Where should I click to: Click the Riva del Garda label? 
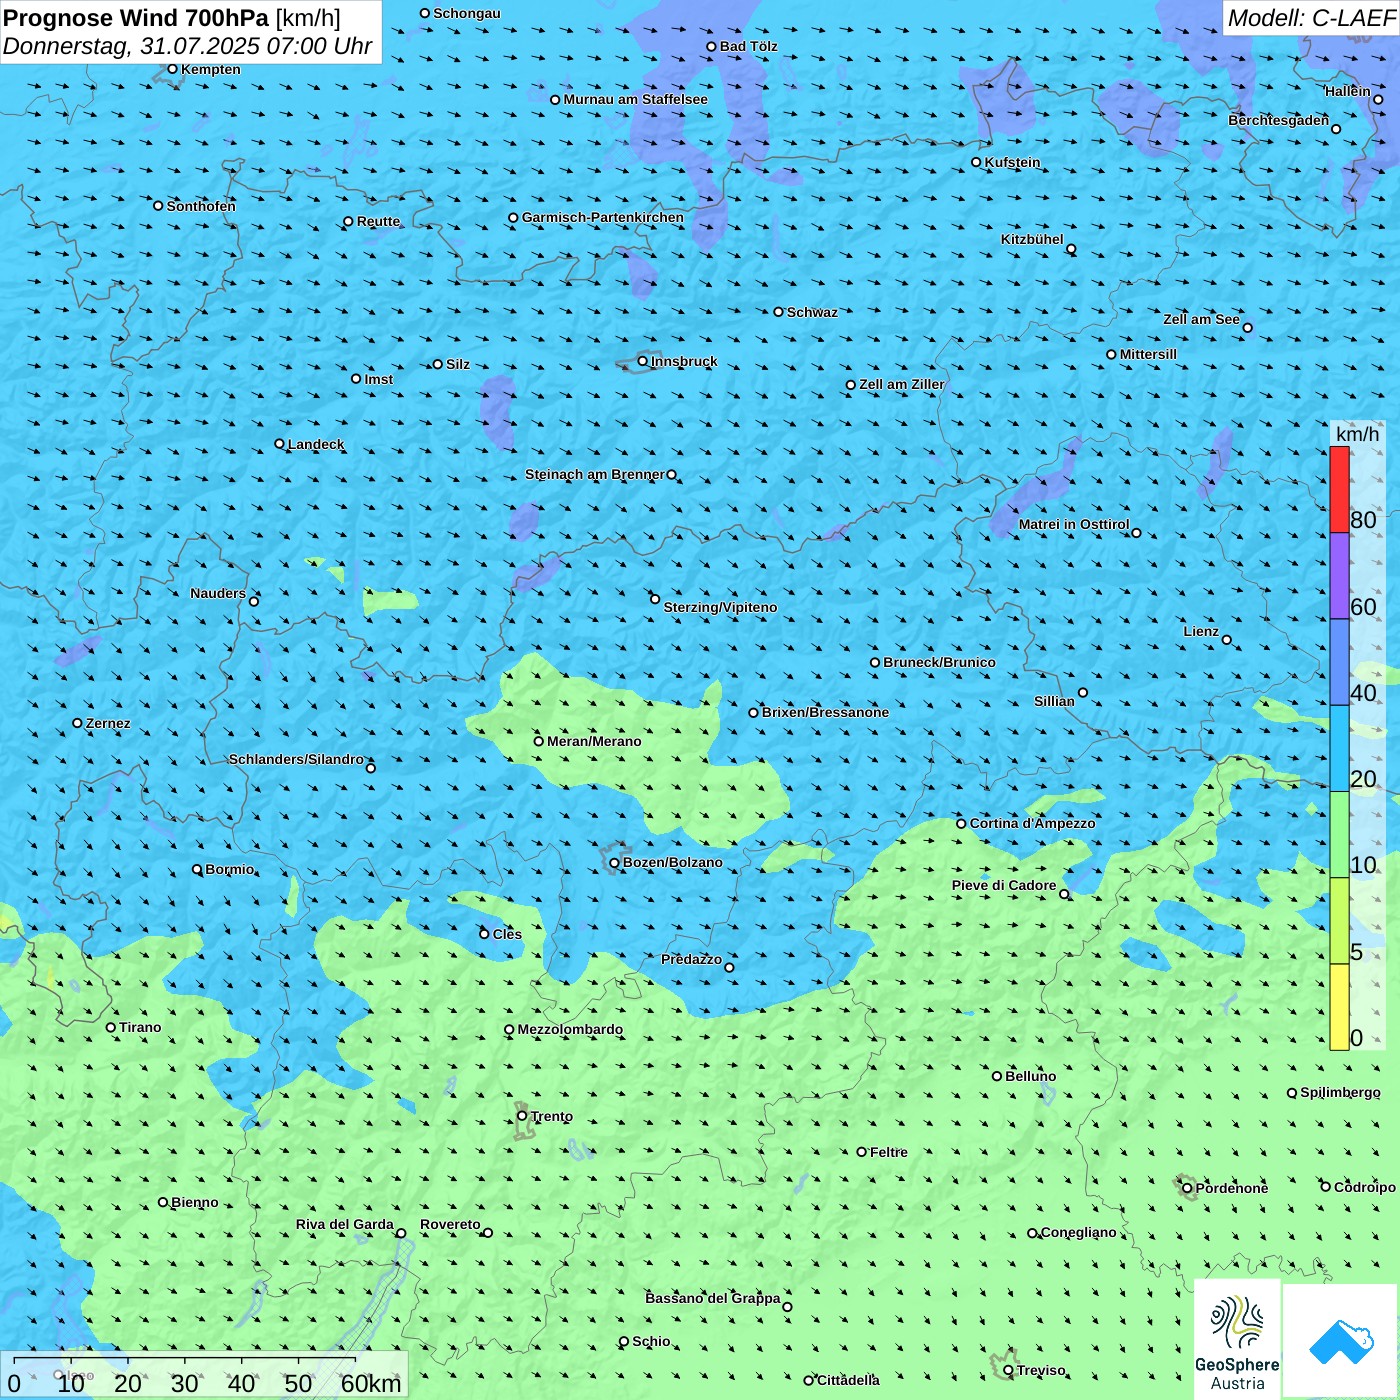[x=344, y=1224]
